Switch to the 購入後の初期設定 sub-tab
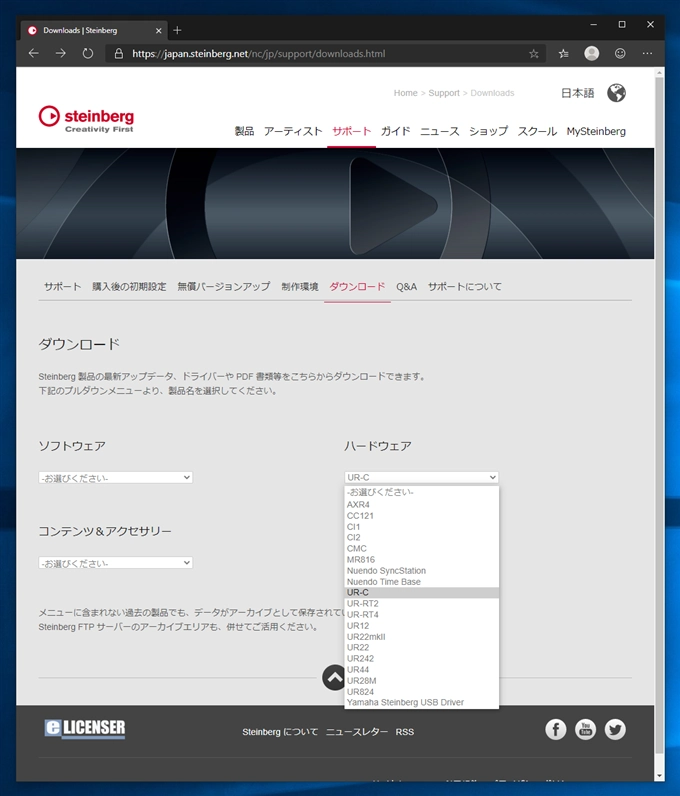The image size is (680, 796). click(129, 287)
